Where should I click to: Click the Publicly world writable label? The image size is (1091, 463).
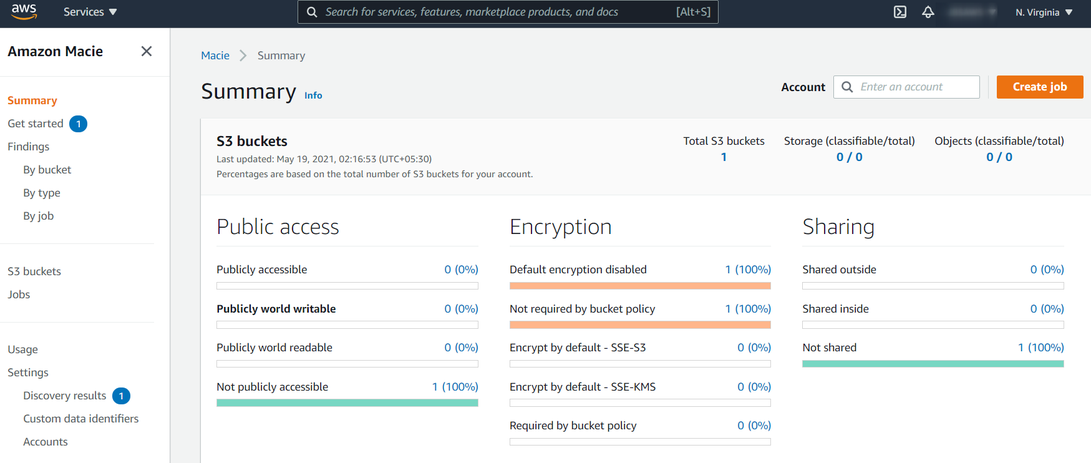click(x=276, y=308)
